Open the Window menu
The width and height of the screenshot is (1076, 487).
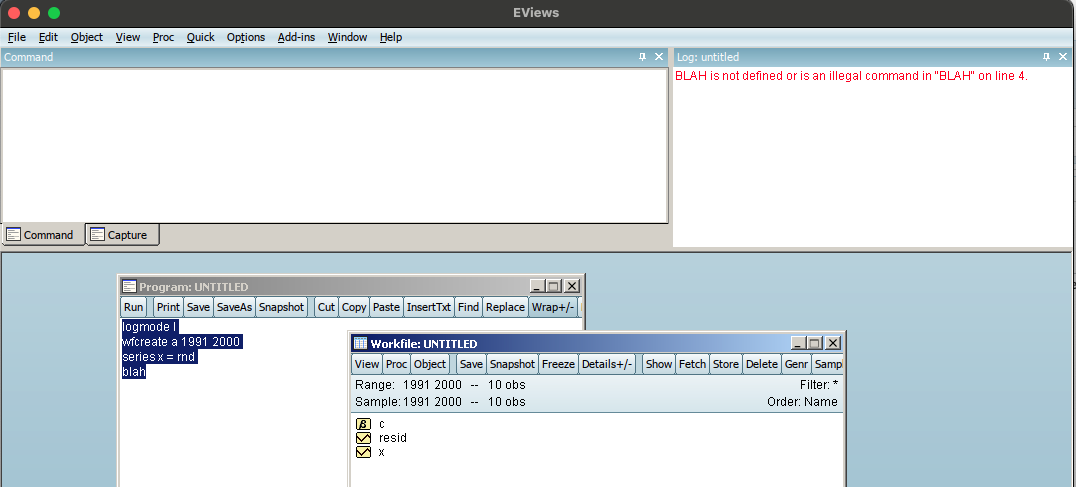pos(347,37)
